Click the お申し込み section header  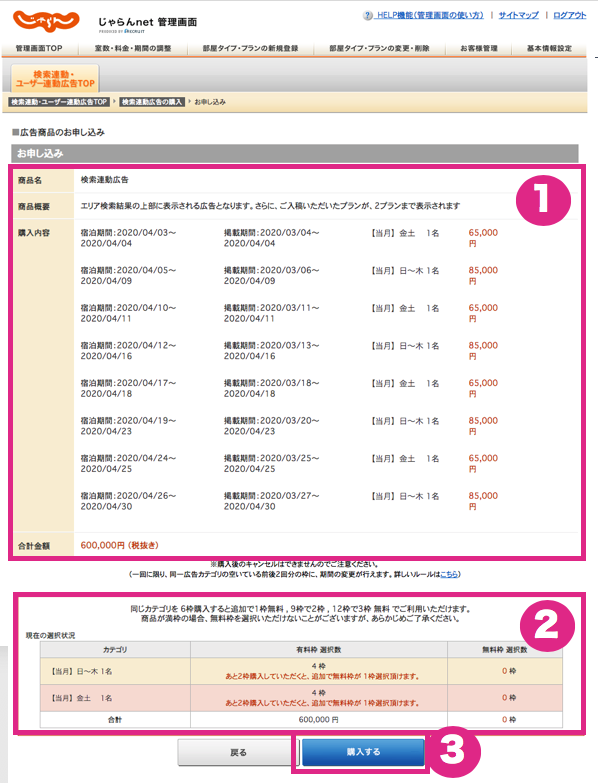click(x=295, y=153)
